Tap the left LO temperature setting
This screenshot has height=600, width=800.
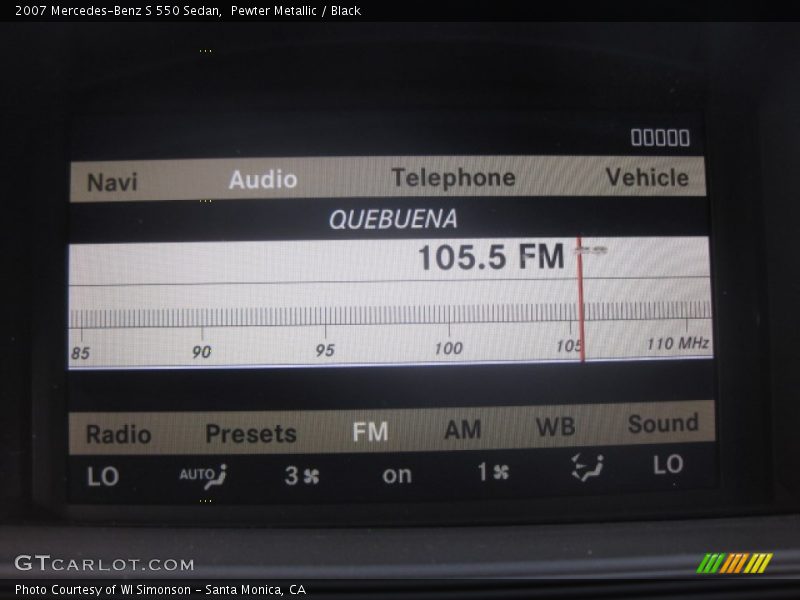pyautogui.click(x=103, y=477)
